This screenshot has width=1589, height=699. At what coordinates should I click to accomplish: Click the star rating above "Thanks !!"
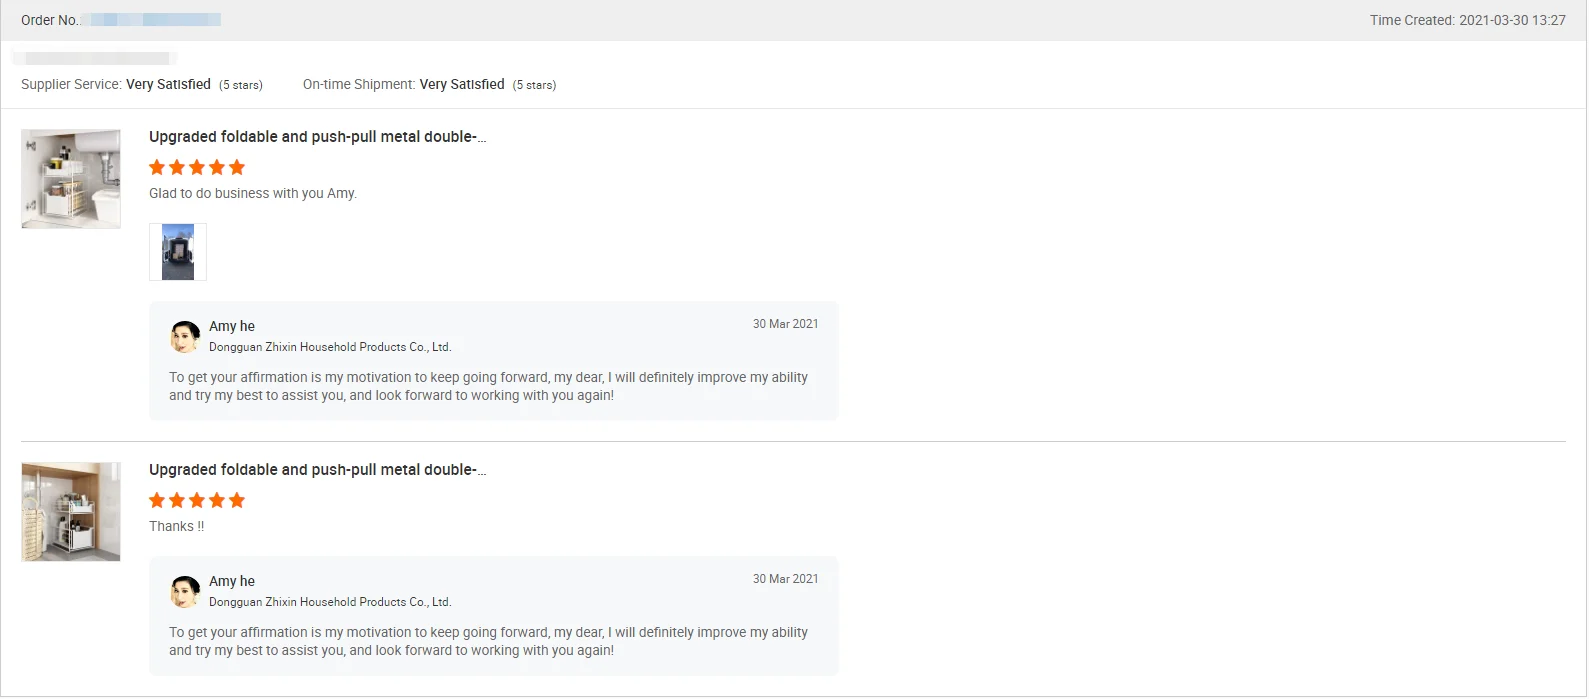[197, 500]
